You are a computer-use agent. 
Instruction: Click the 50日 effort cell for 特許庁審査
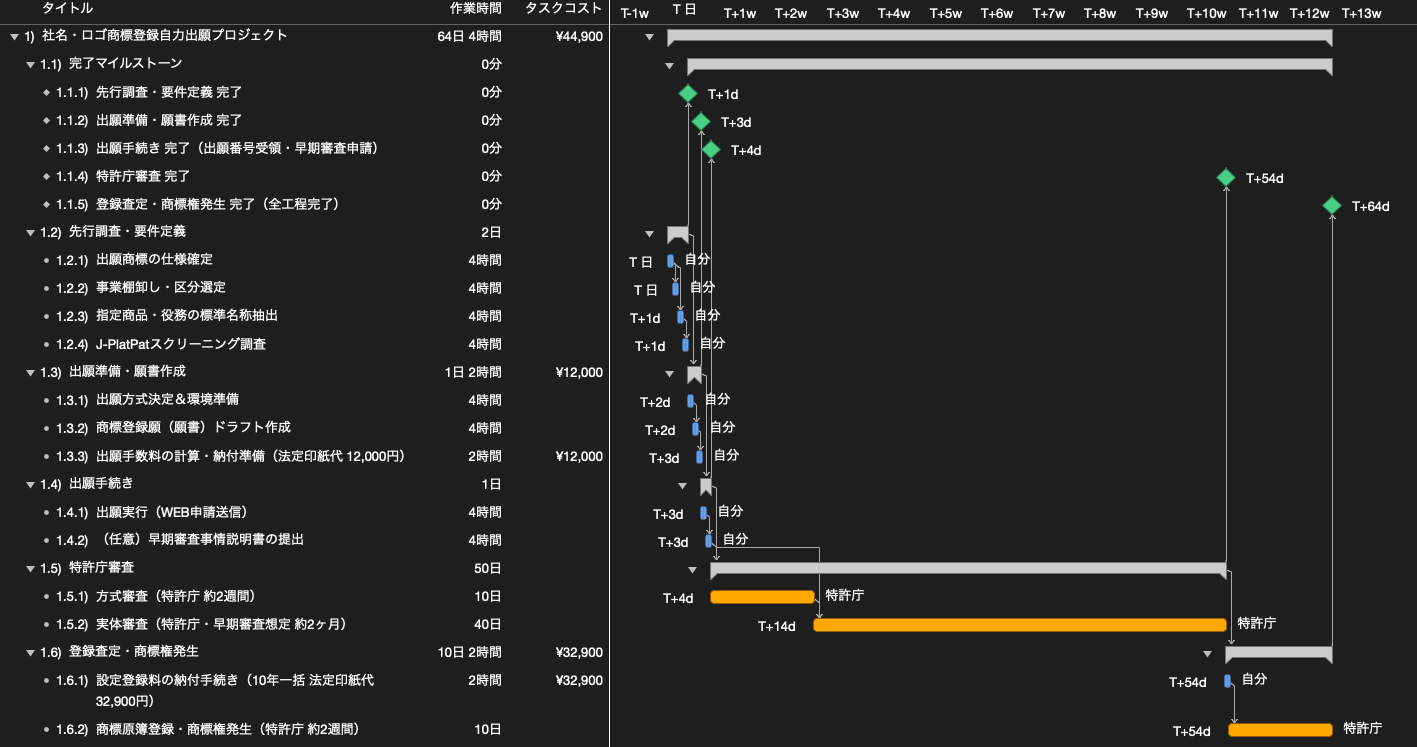tap(488, 569)
